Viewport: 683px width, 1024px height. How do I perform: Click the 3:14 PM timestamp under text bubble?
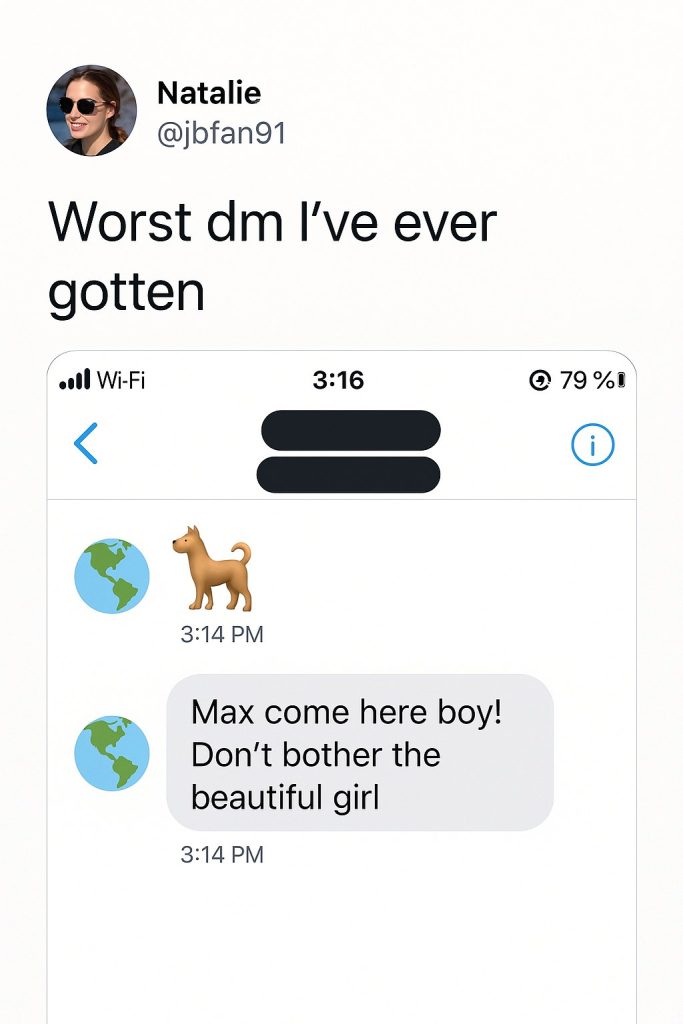(222, 854)
